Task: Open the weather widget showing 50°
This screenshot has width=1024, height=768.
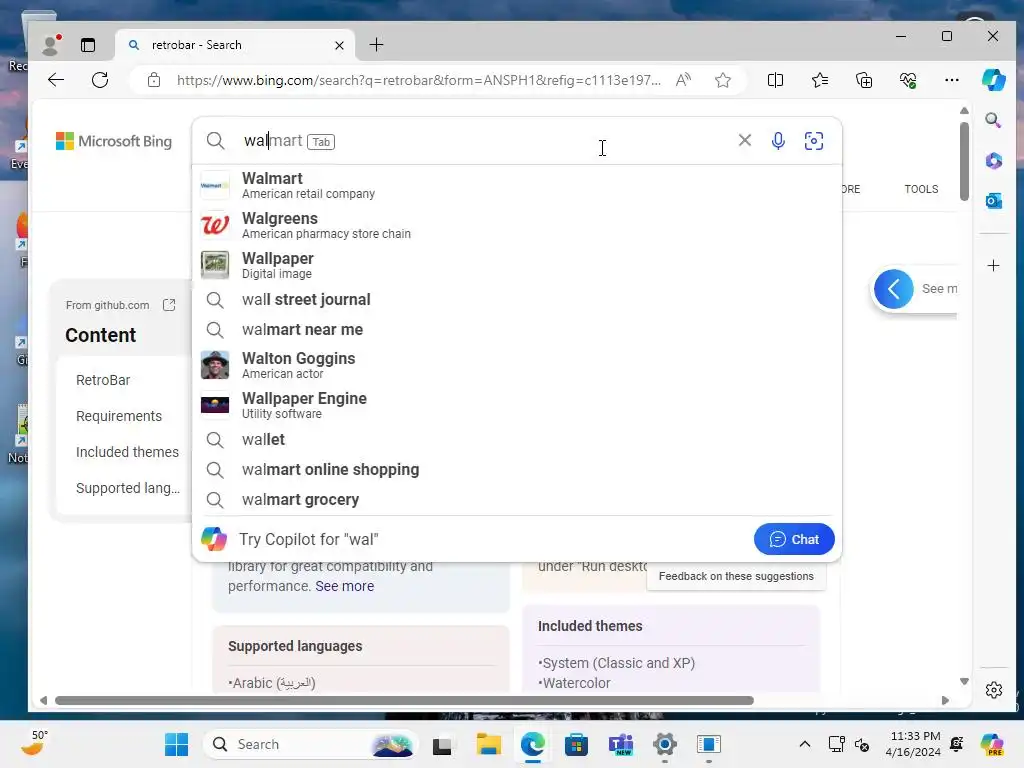Action: click(x=34, y=743)
